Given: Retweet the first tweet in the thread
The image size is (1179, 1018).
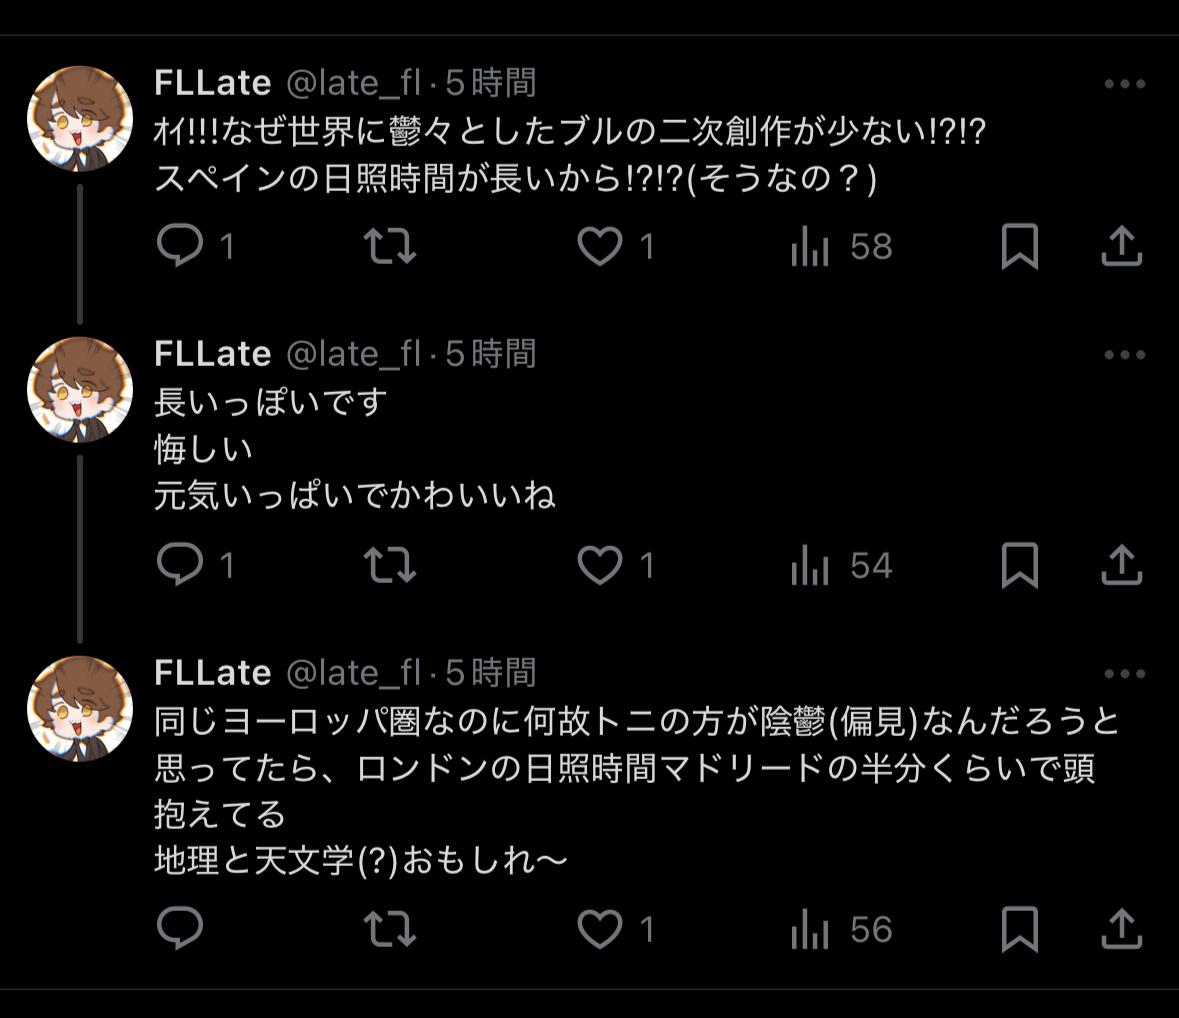Looking at the screenshot, I should [389, 247].
